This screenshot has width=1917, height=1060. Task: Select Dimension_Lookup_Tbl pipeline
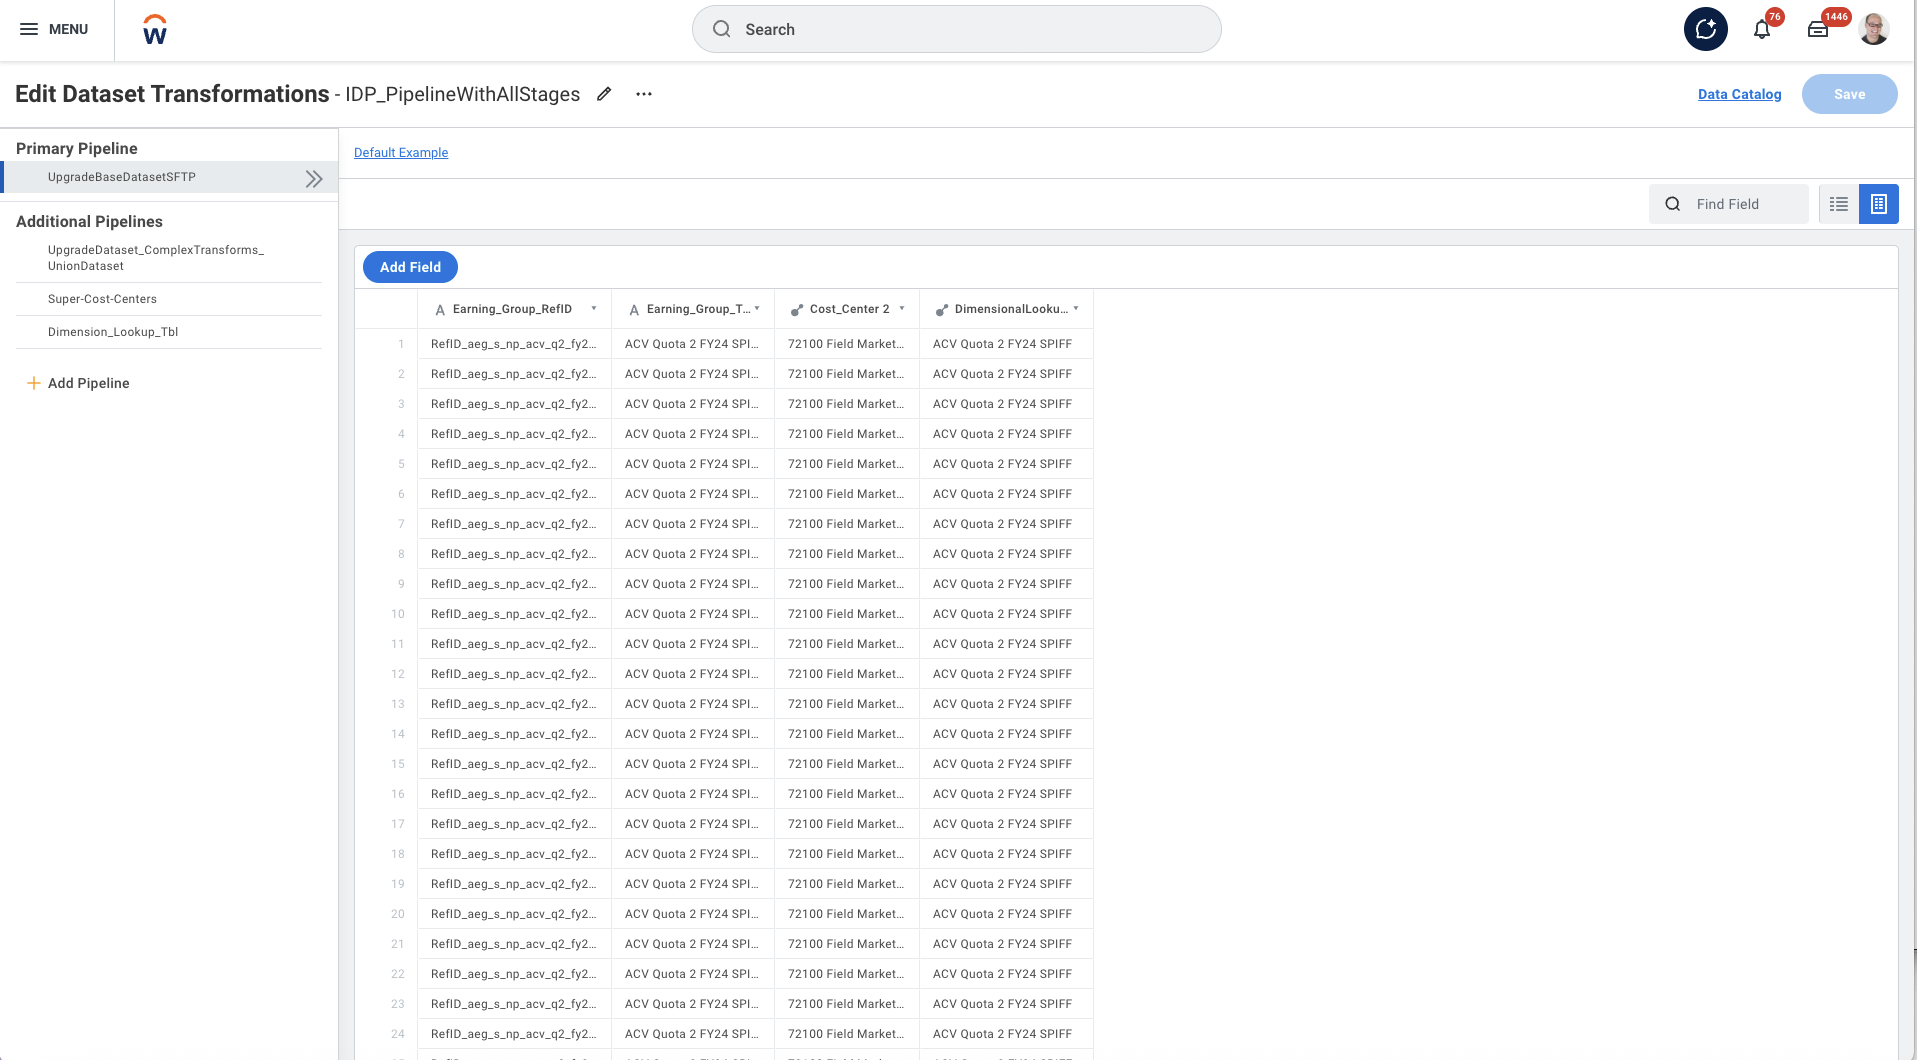(169, 332)
